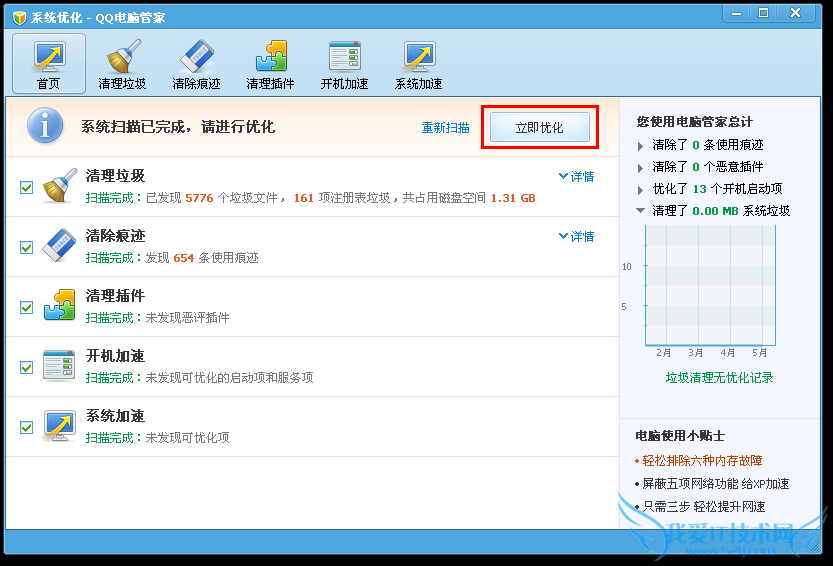Open the 首页 home toolbar icon

pos(49,64)
